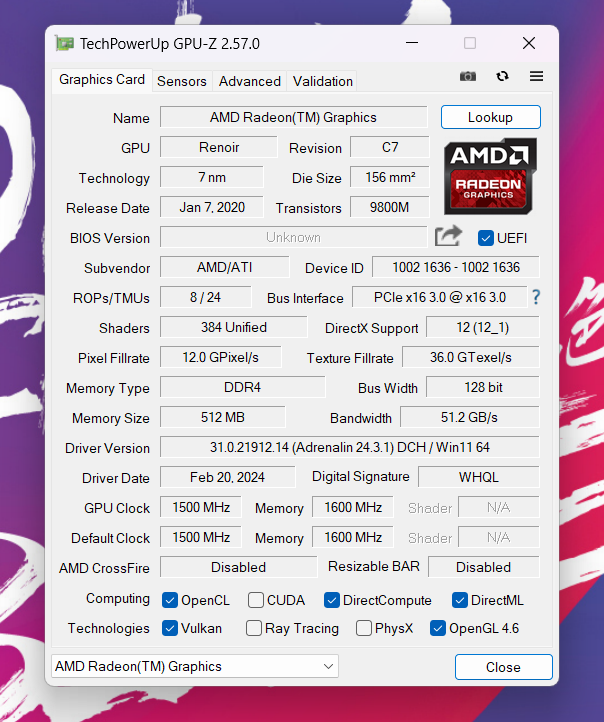Open the Validation tab
604x722 pixels.
[x=323, y=82]
